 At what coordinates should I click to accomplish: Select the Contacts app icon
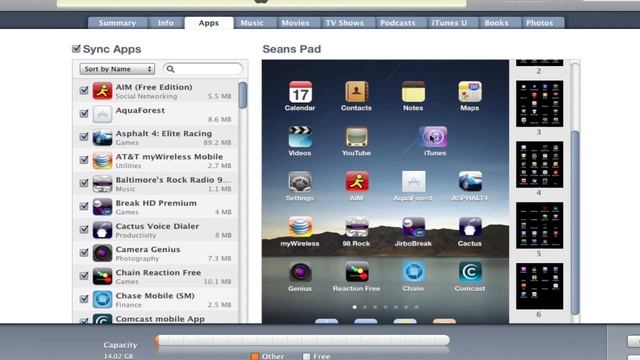pyautogui.click(x=356, y=92)
